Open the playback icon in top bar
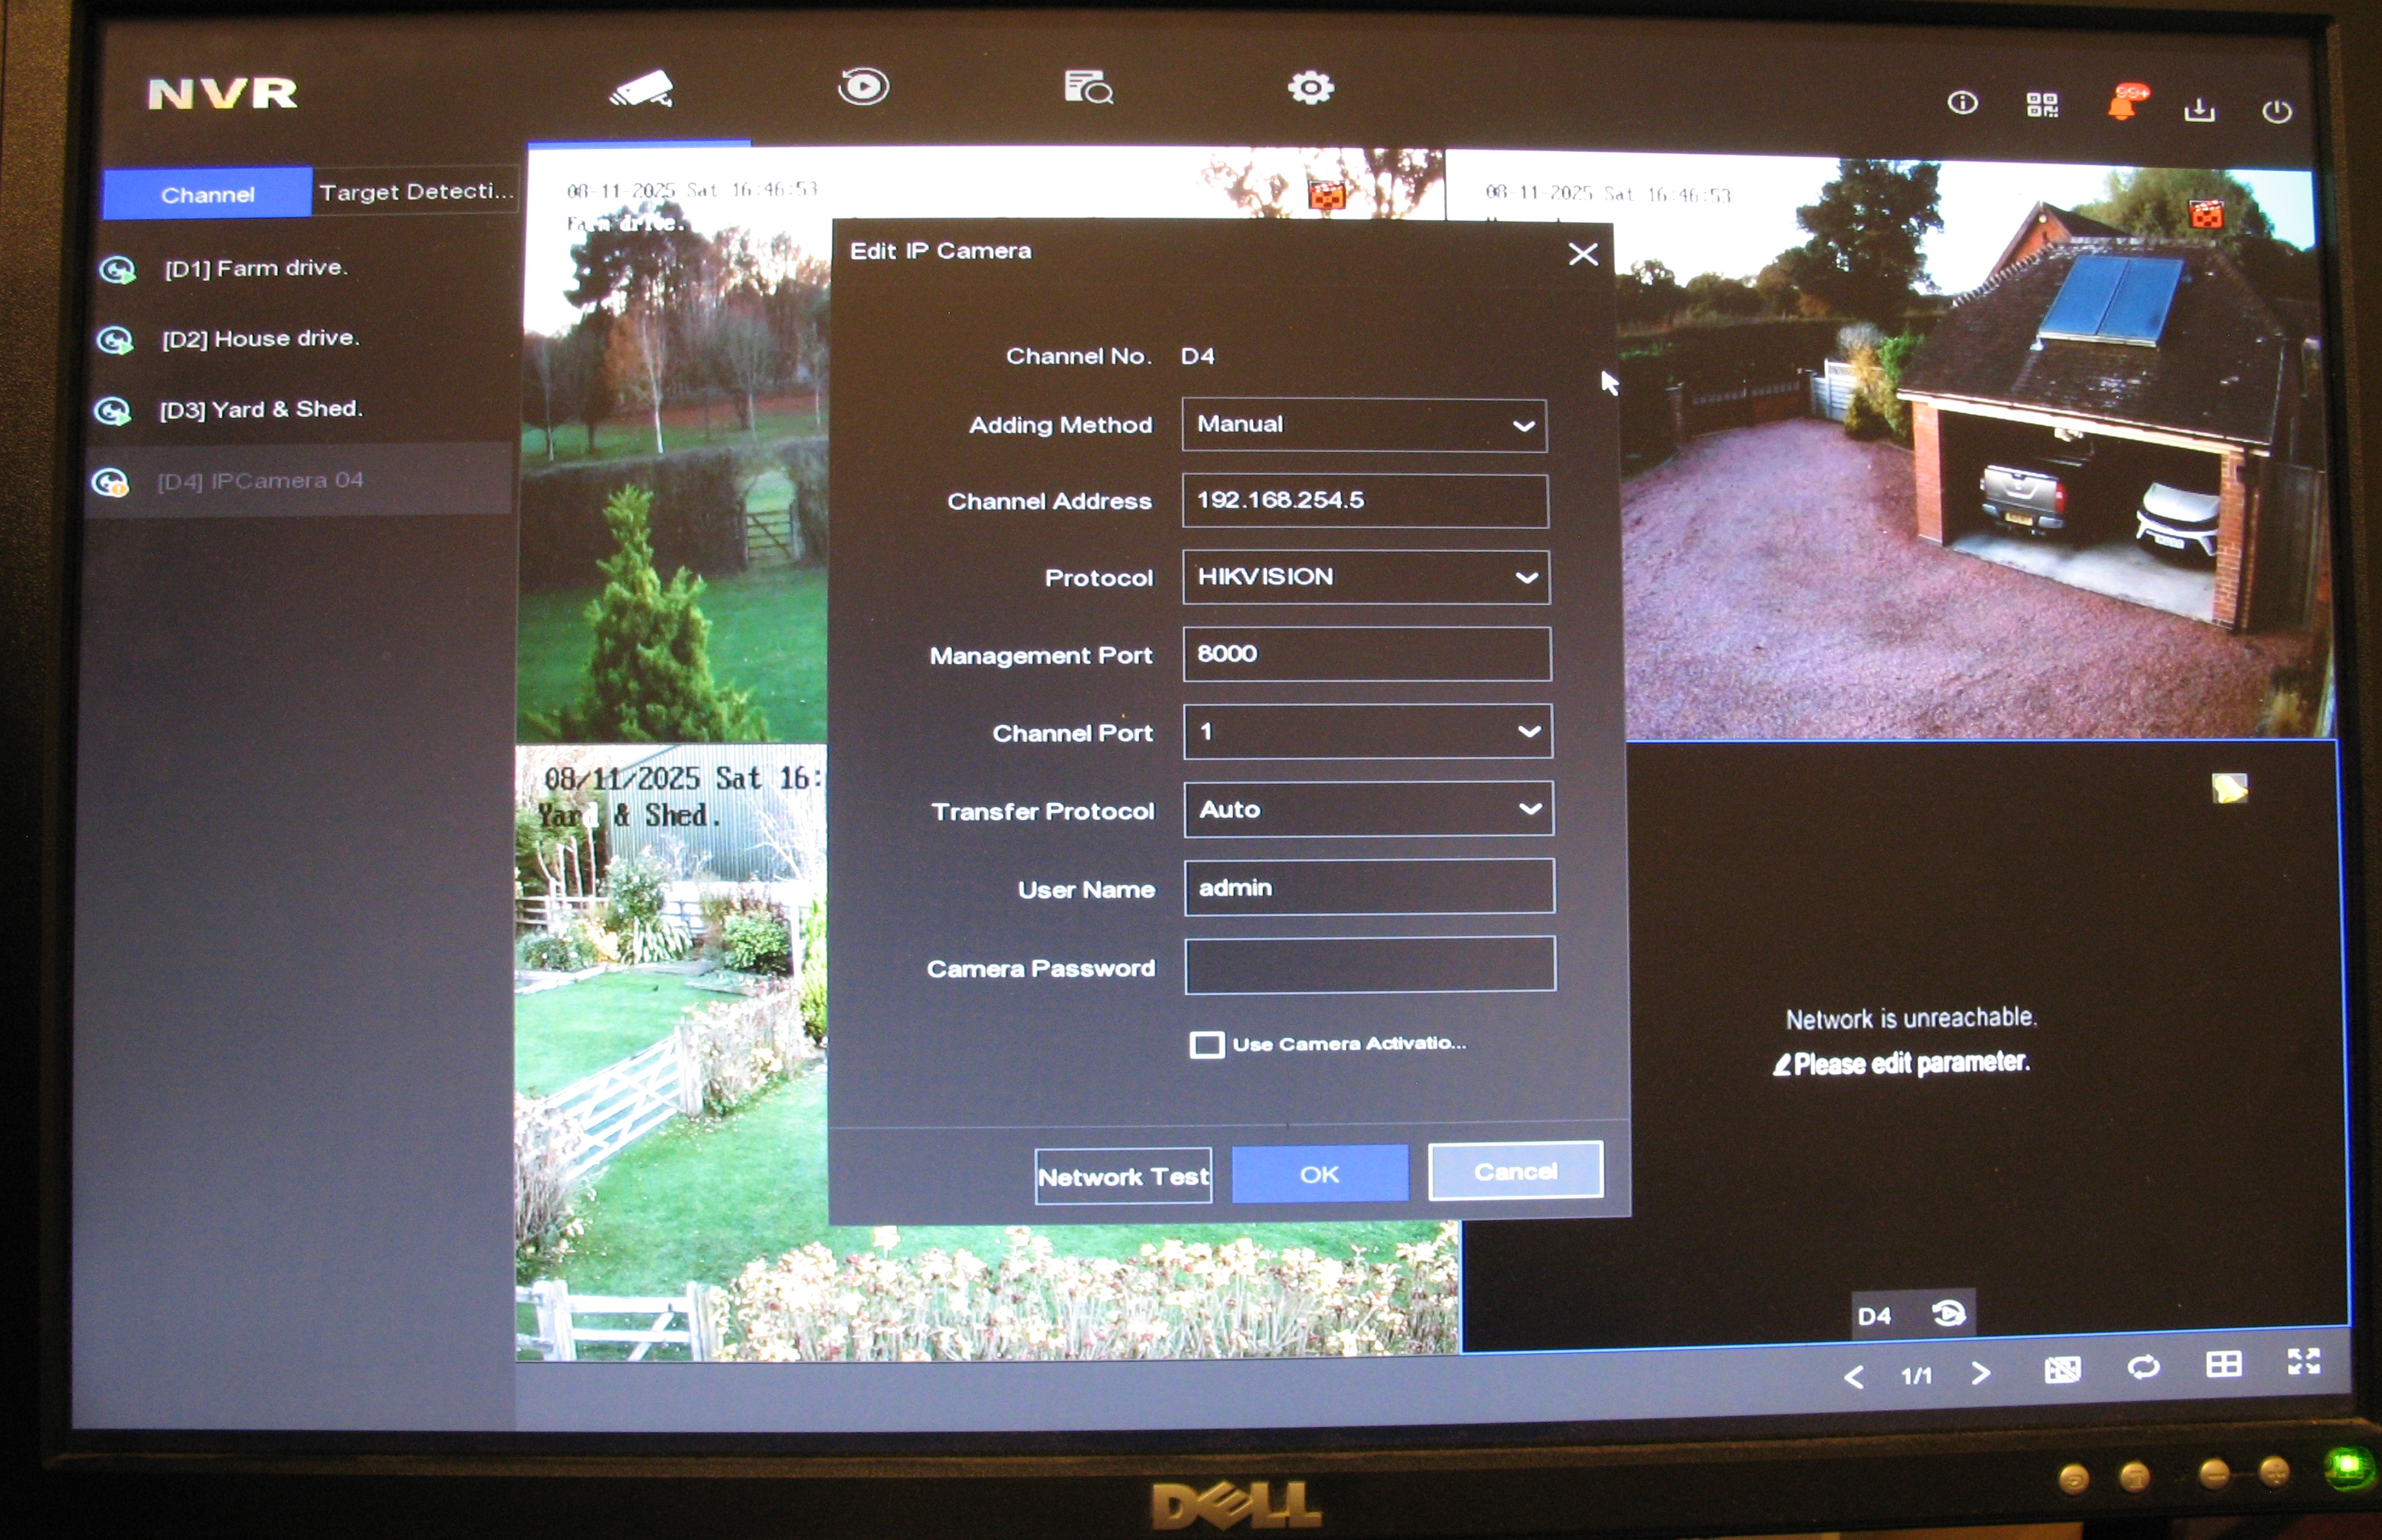Viewport: 2382px width, 1540px height. (x=863, y=87)
